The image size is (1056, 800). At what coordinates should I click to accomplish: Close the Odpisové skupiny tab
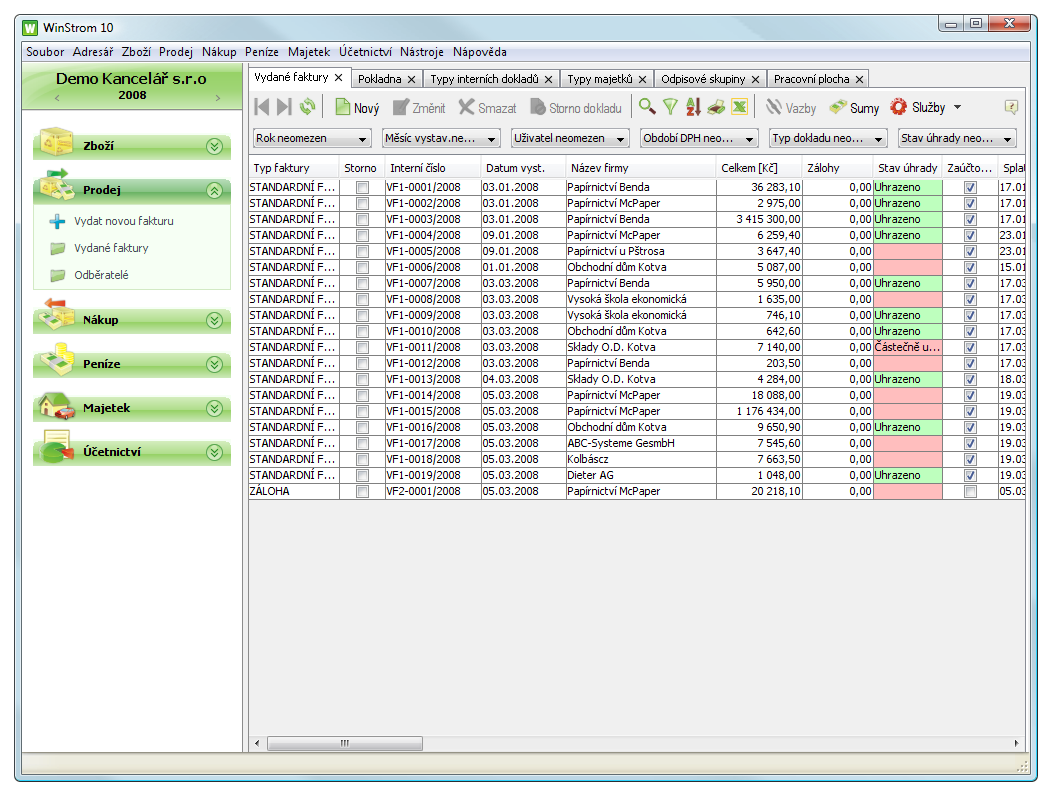click(756, 79)
